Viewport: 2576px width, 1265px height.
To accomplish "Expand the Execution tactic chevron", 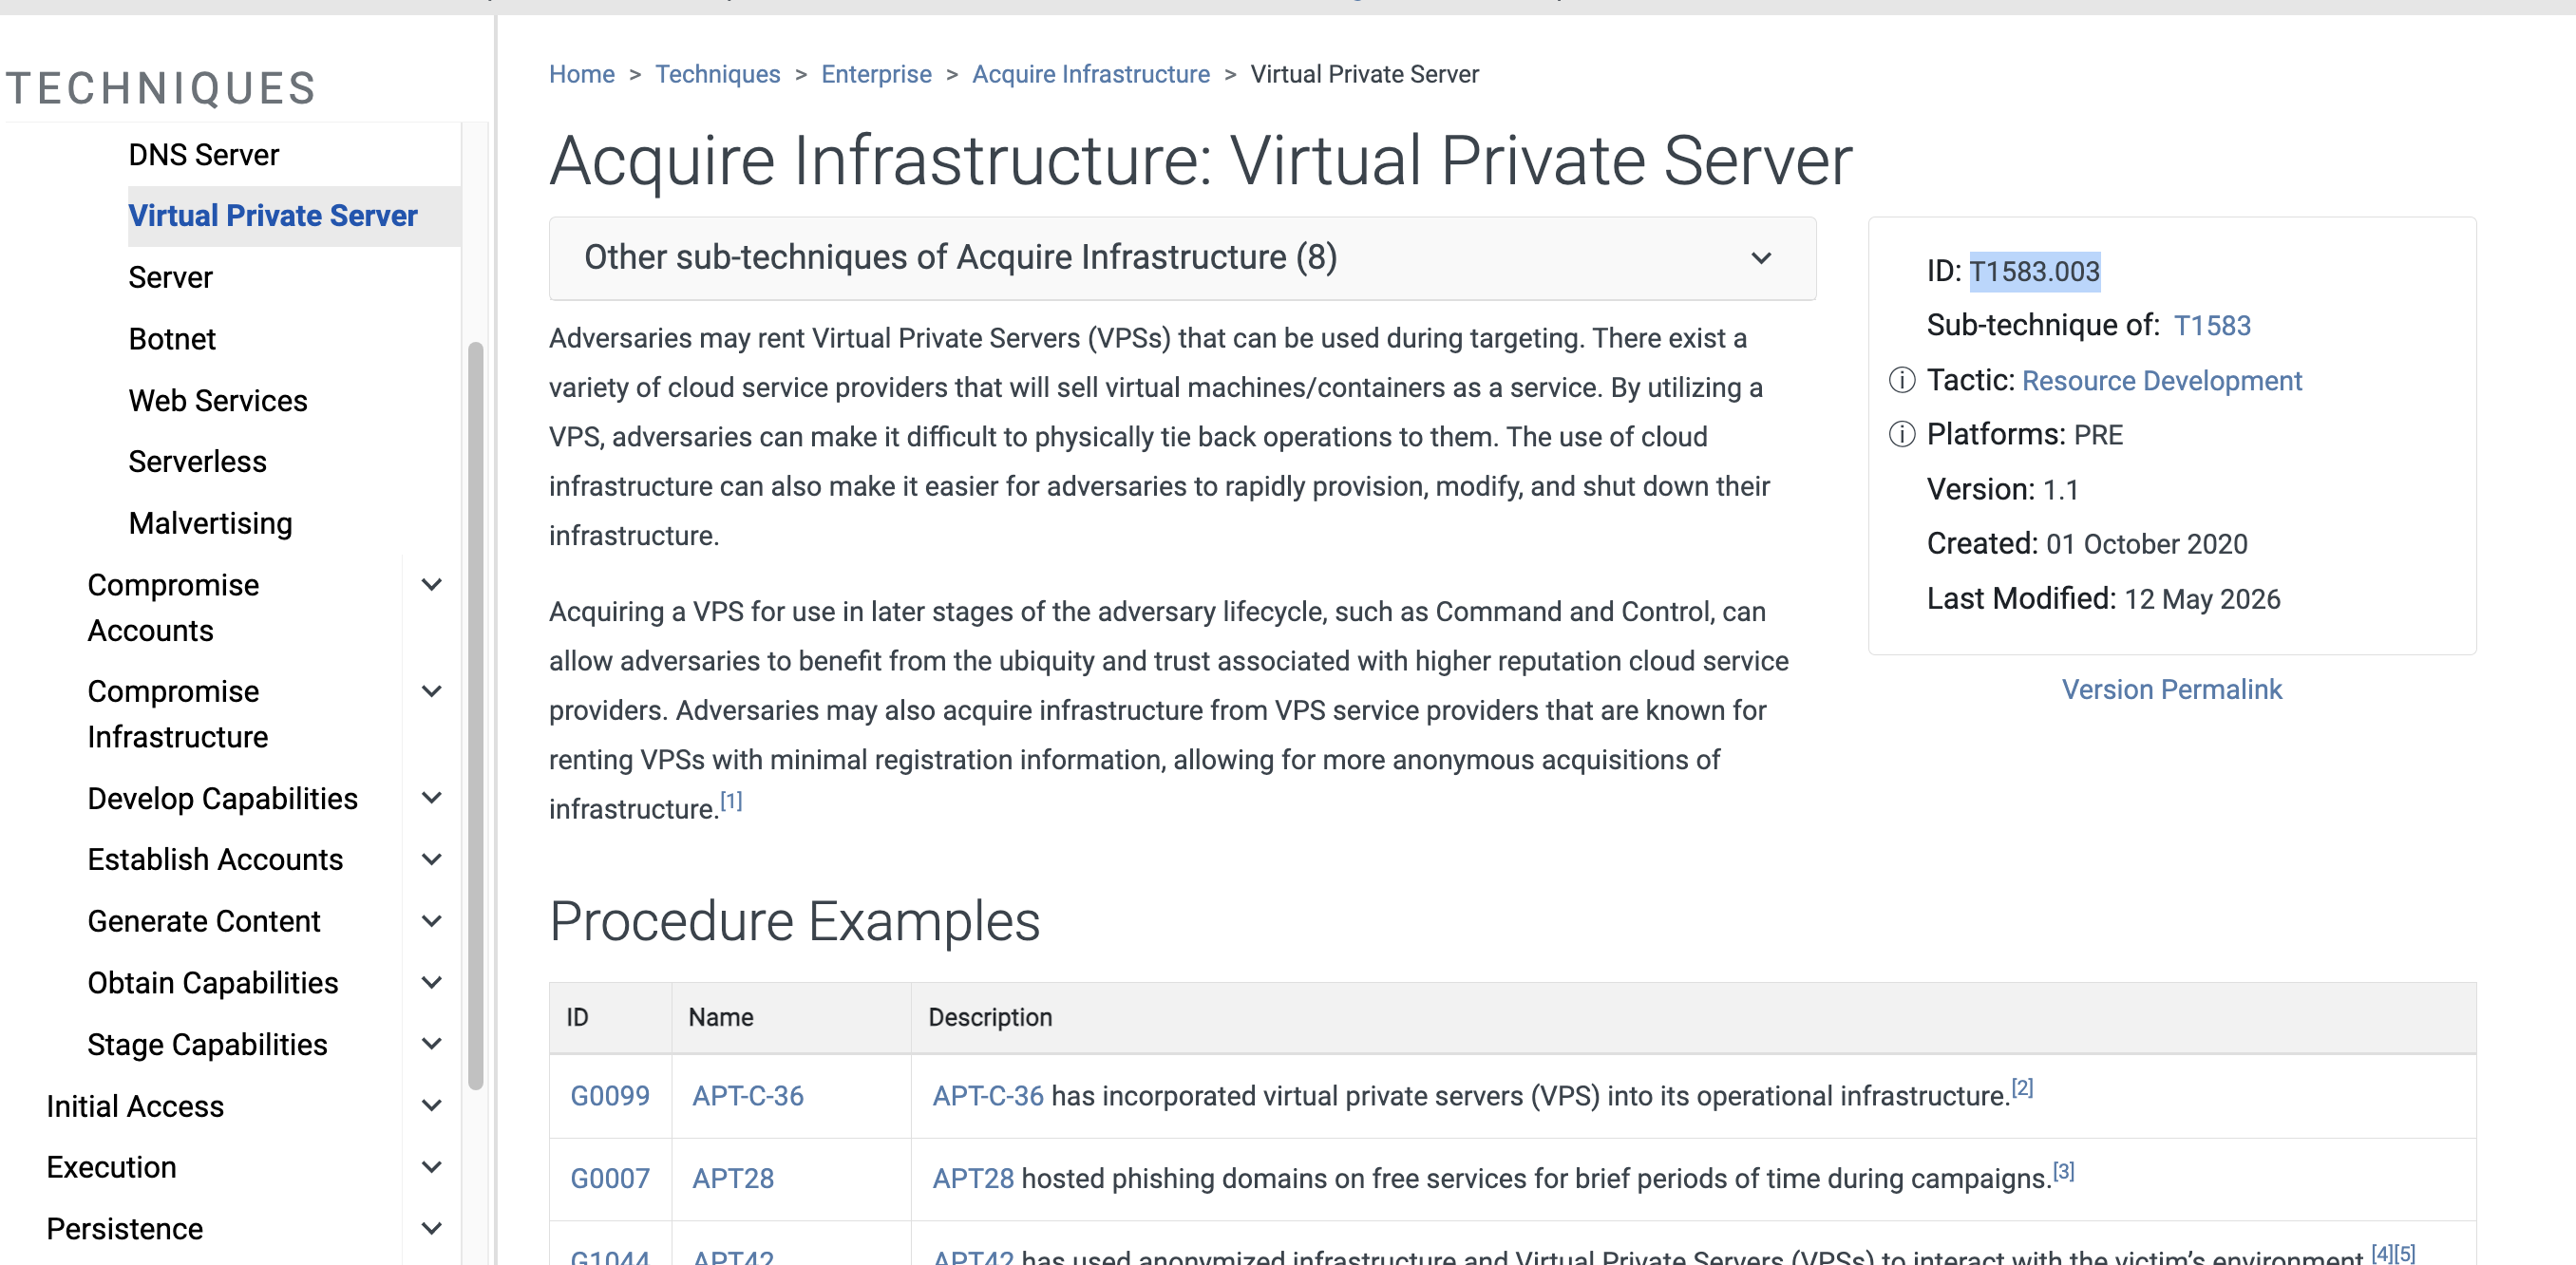I will pos(432,1167).
